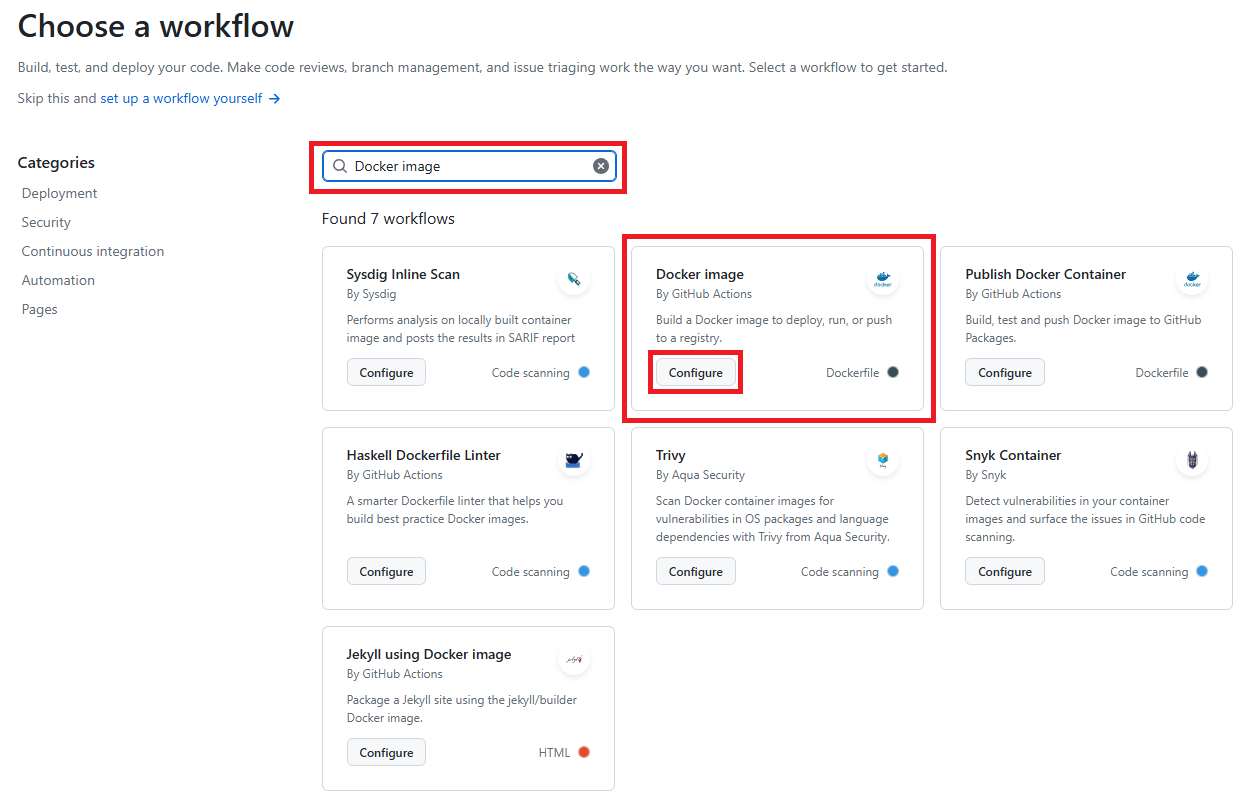Clear the search field using the X button
The width and height of the screenshot is (1256, 795).
[x=600, y=165]
